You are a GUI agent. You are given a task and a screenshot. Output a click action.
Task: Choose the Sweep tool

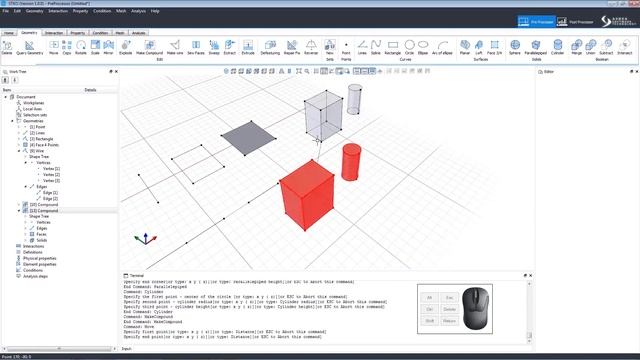(214, 47)
